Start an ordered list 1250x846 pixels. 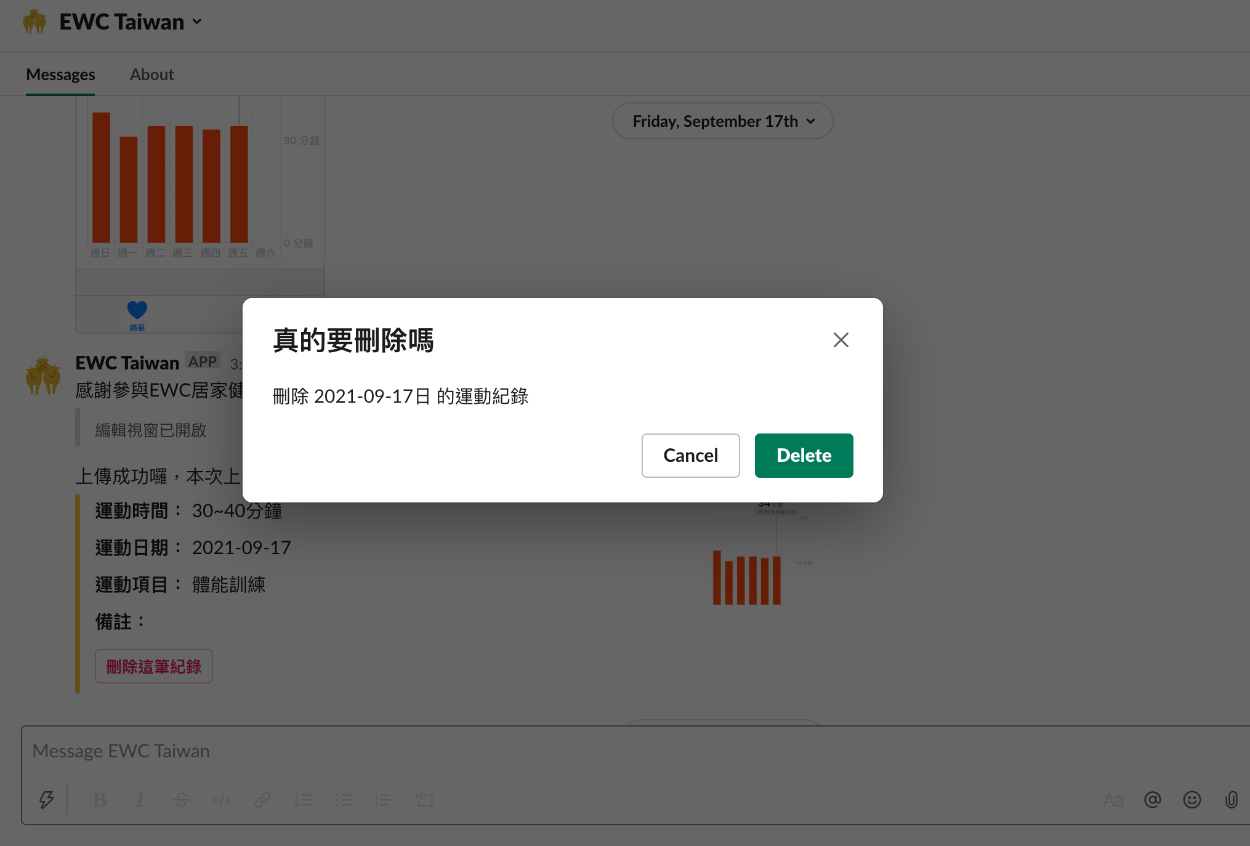pyautogui.click(x=303, y=800)
